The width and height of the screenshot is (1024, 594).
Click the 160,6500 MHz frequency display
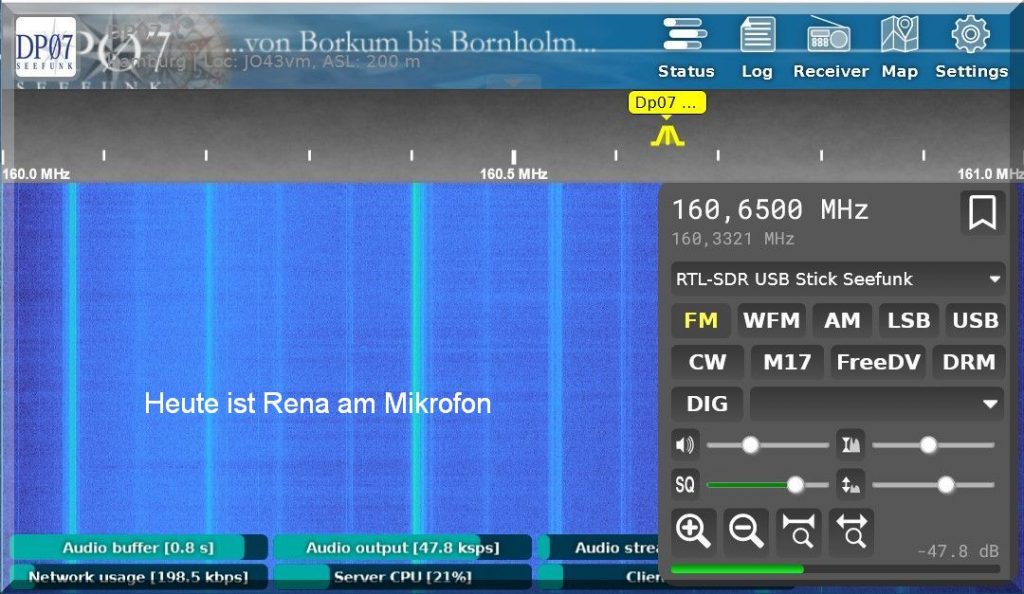click(x=770, y=210)
